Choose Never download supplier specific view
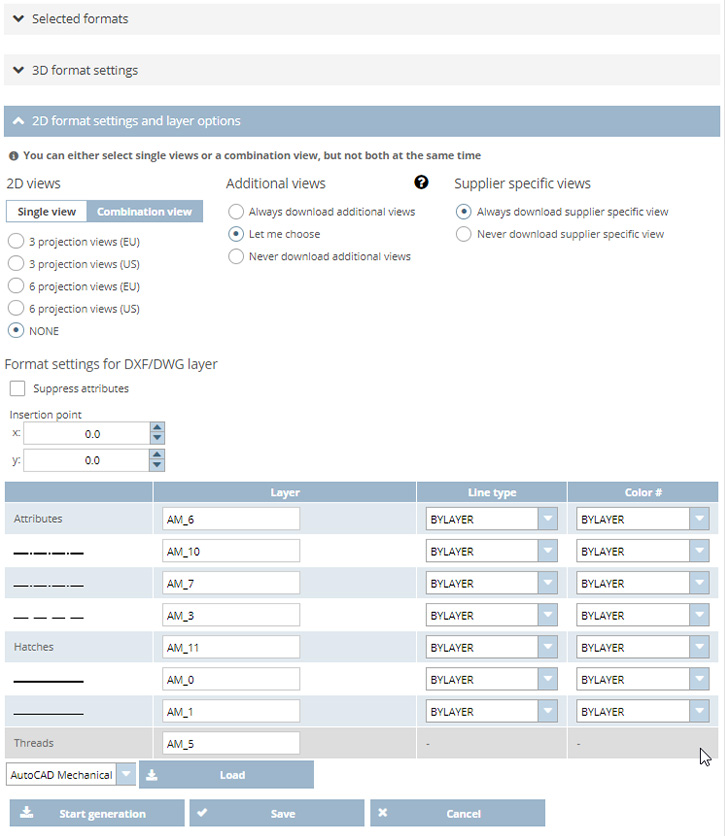This screenshot has height=836, width=725. [464, 234]
